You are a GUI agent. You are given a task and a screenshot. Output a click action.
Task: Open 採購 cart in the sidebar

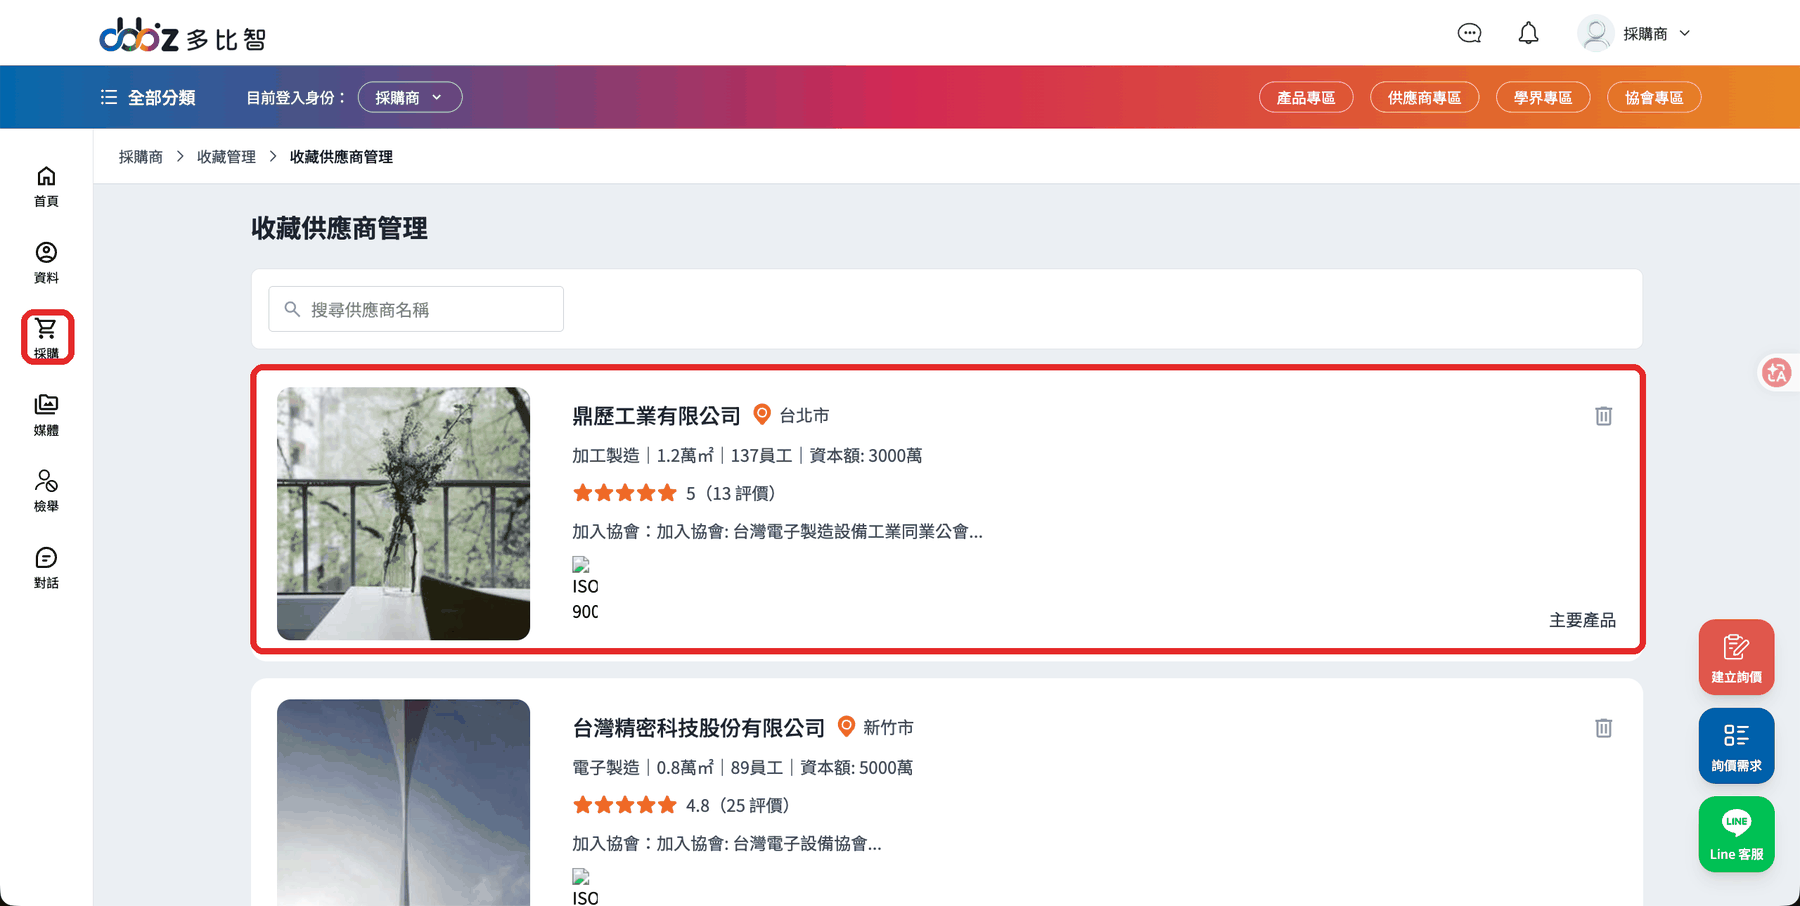pyautogui.click(x=46, y=338)
